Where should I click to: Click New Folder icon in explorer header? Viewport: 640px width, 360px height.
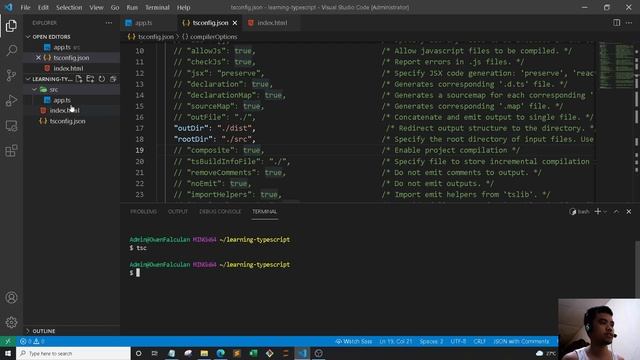pyautogui.click(x=90, y=79)
